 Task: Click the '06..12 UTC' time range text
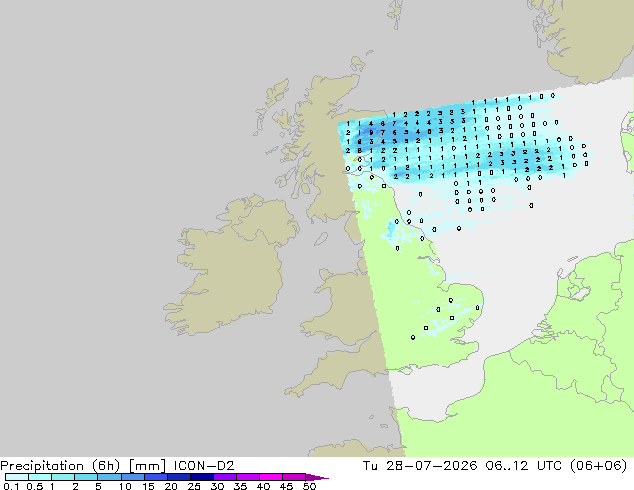[x=523, y=466]
